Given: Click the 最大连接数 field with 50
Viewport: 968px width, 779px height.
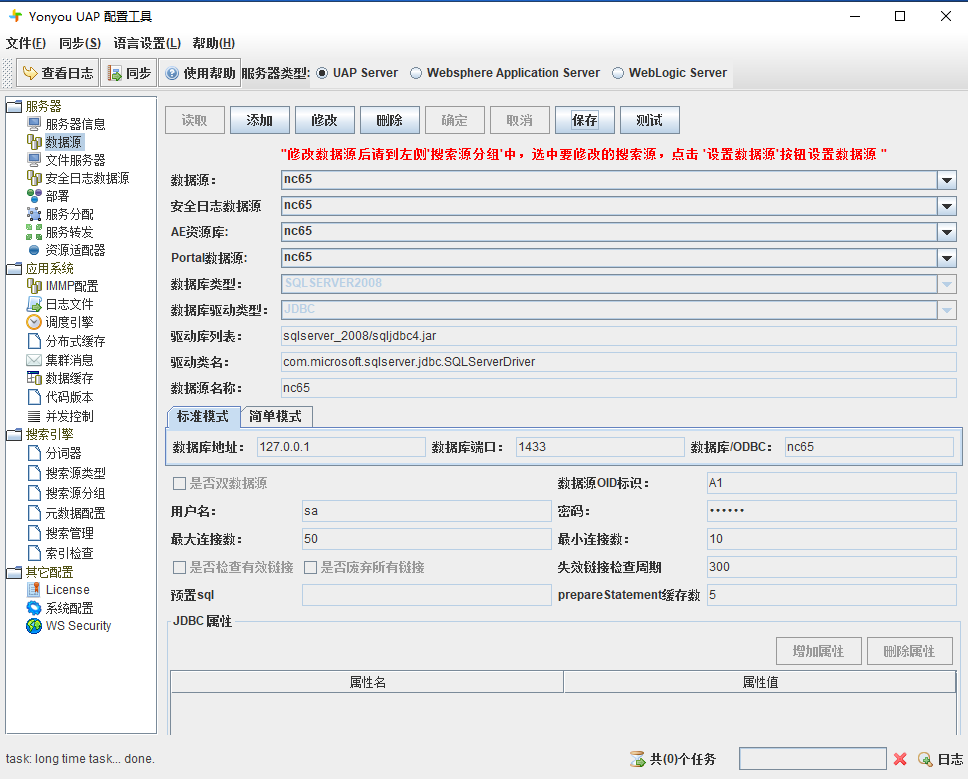Looking at the screenshot, I should tap(427, 539).
